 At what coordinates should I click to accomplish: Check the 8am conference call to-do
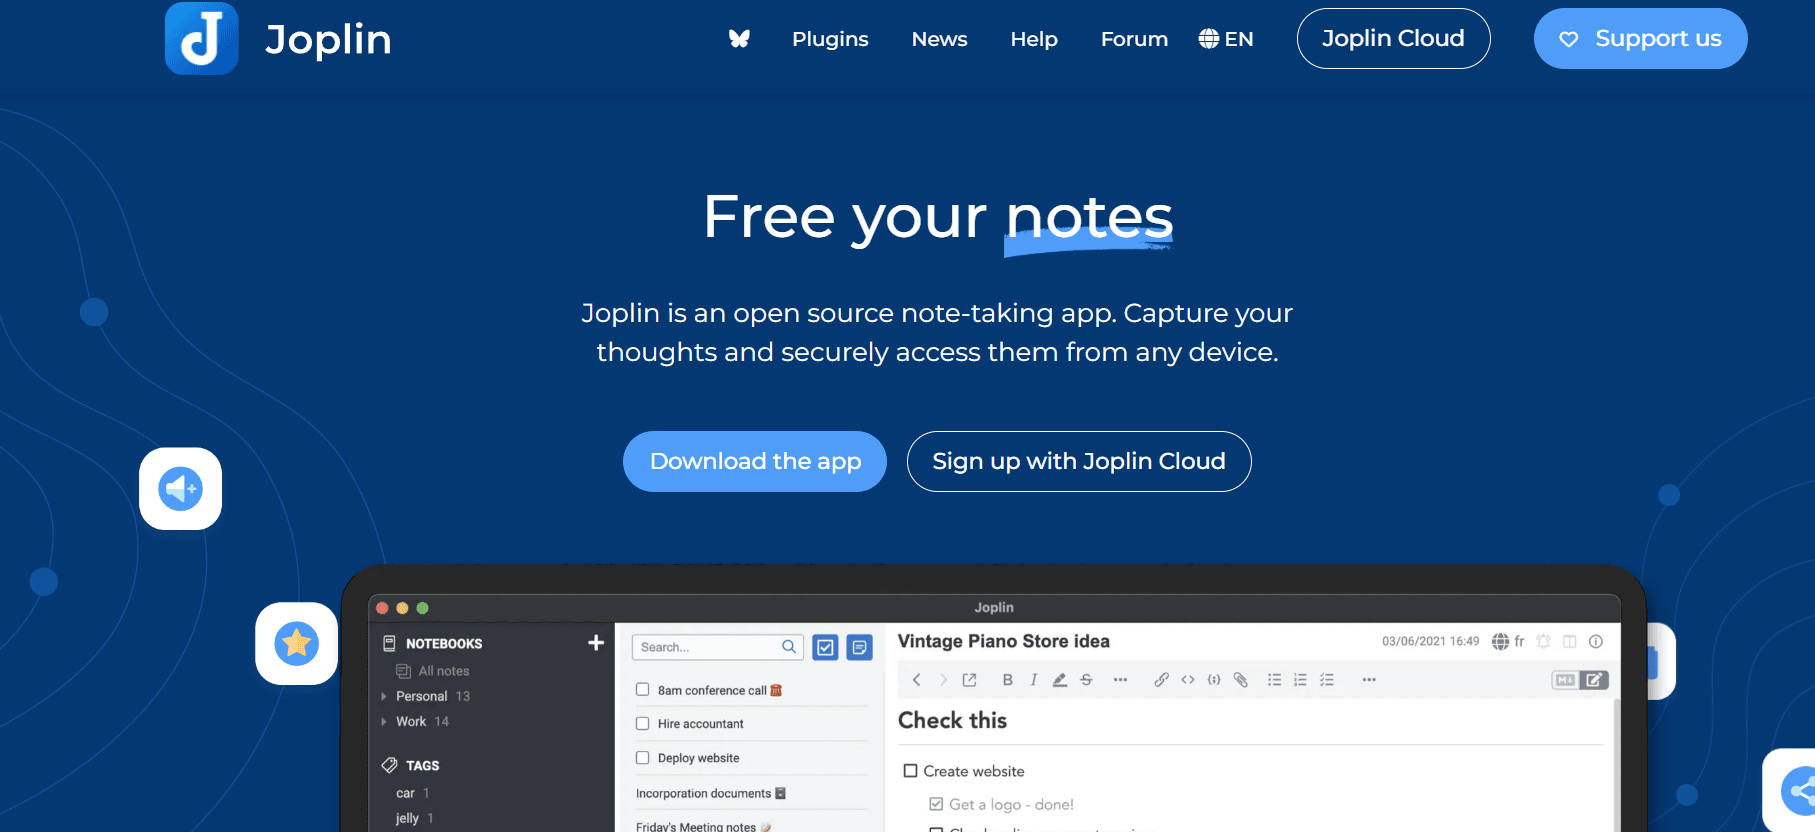click(643, 690)
